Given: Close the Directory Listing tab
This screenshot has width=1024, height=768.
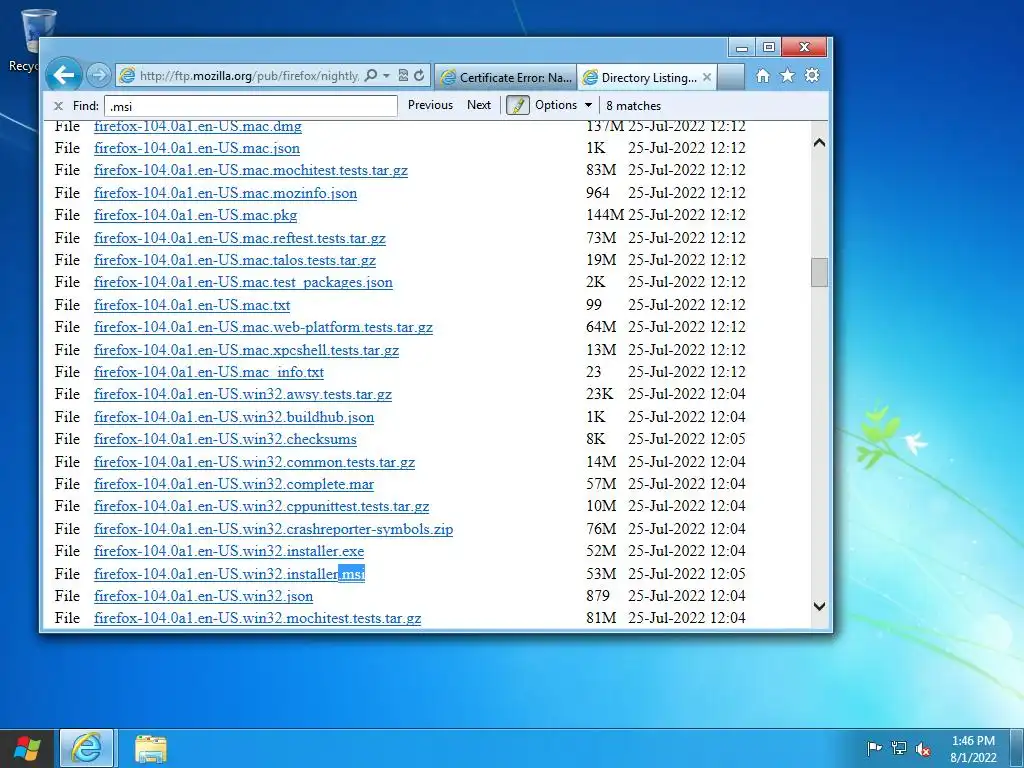Looking at the screenshot, I should click(707, 77).
